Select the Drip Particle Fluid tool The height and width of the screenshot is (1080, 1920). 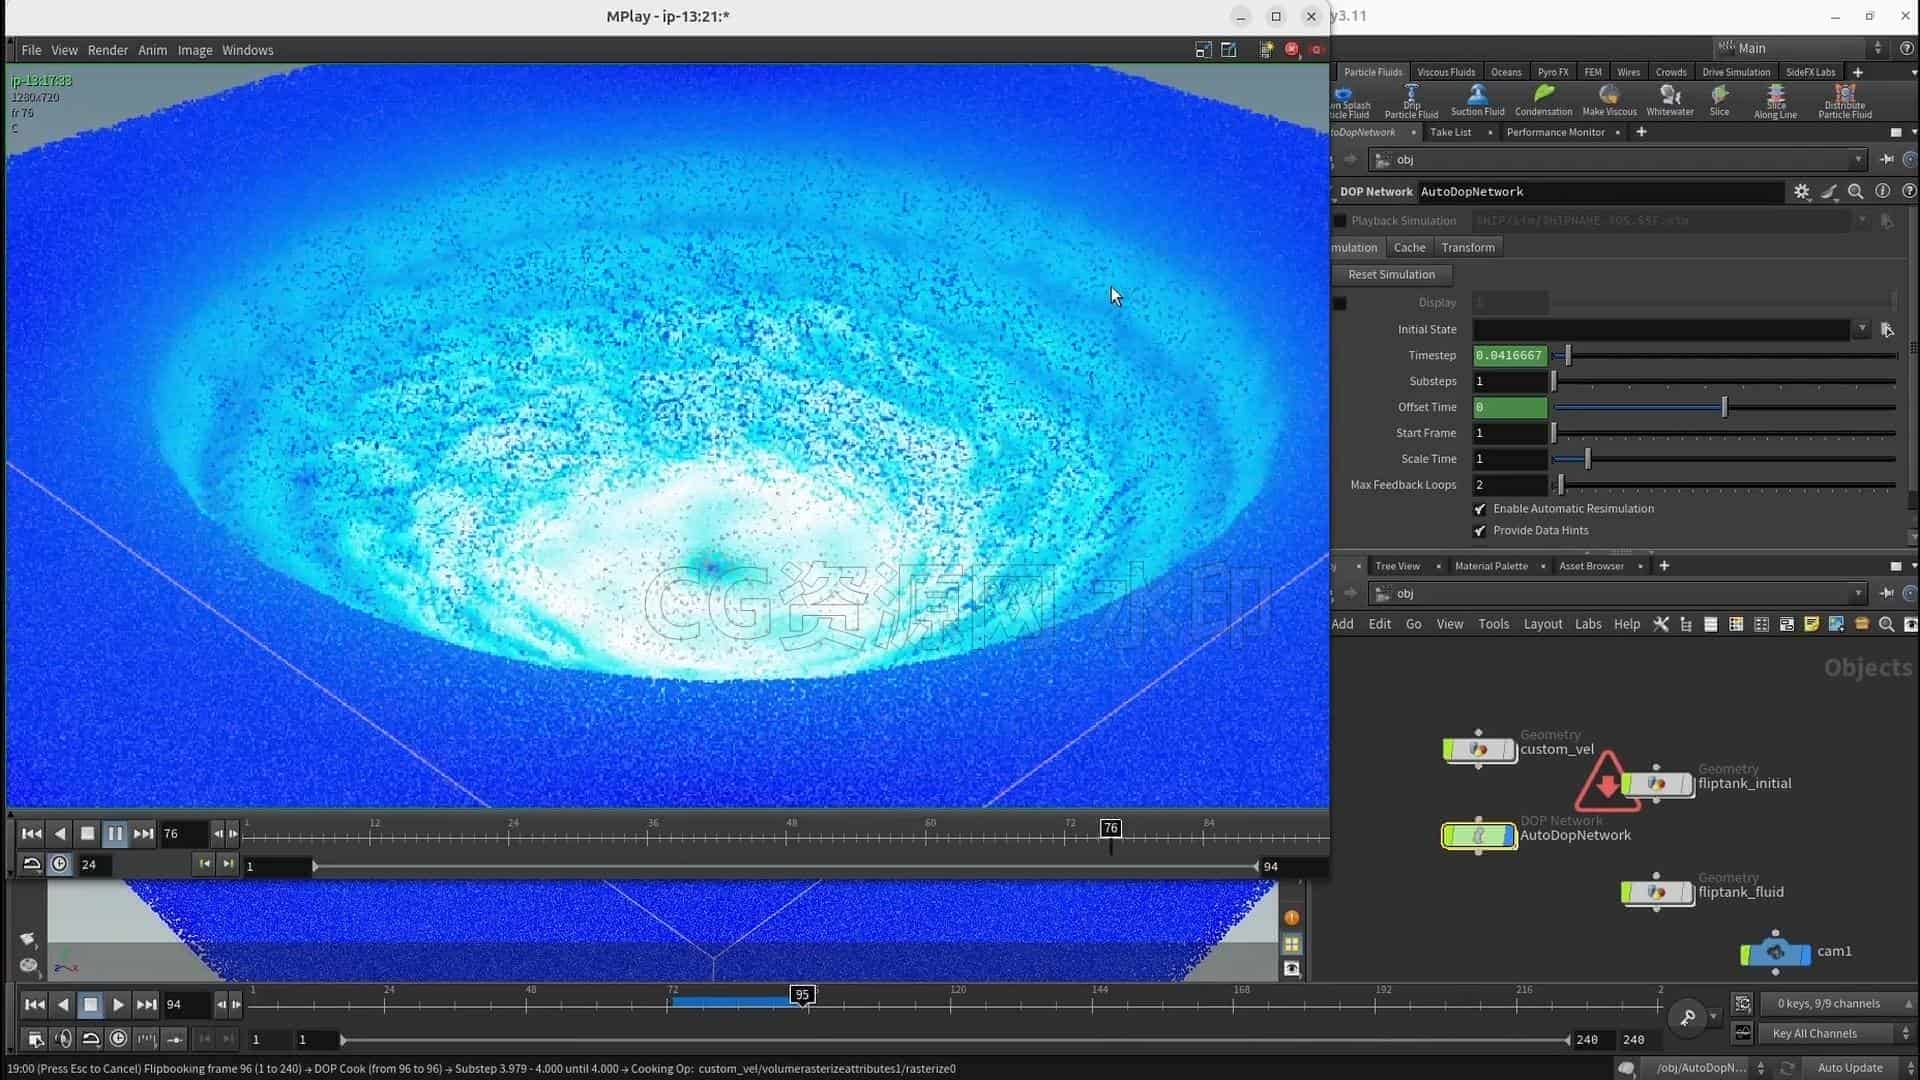pos(1411,101)
